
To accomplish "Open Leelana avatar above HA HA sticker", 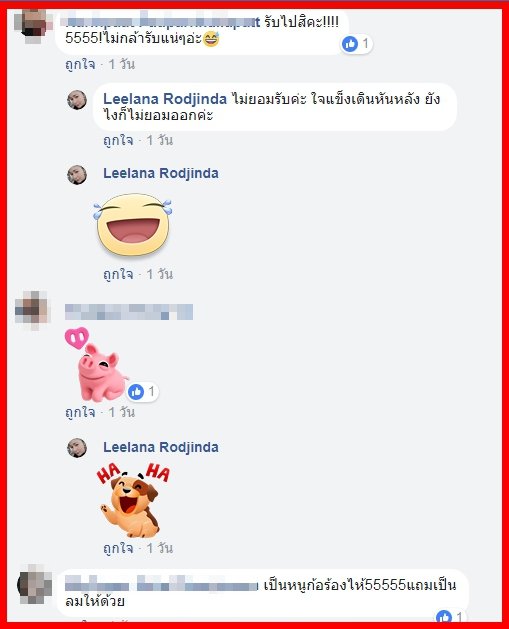I will (x=77, y=448).
